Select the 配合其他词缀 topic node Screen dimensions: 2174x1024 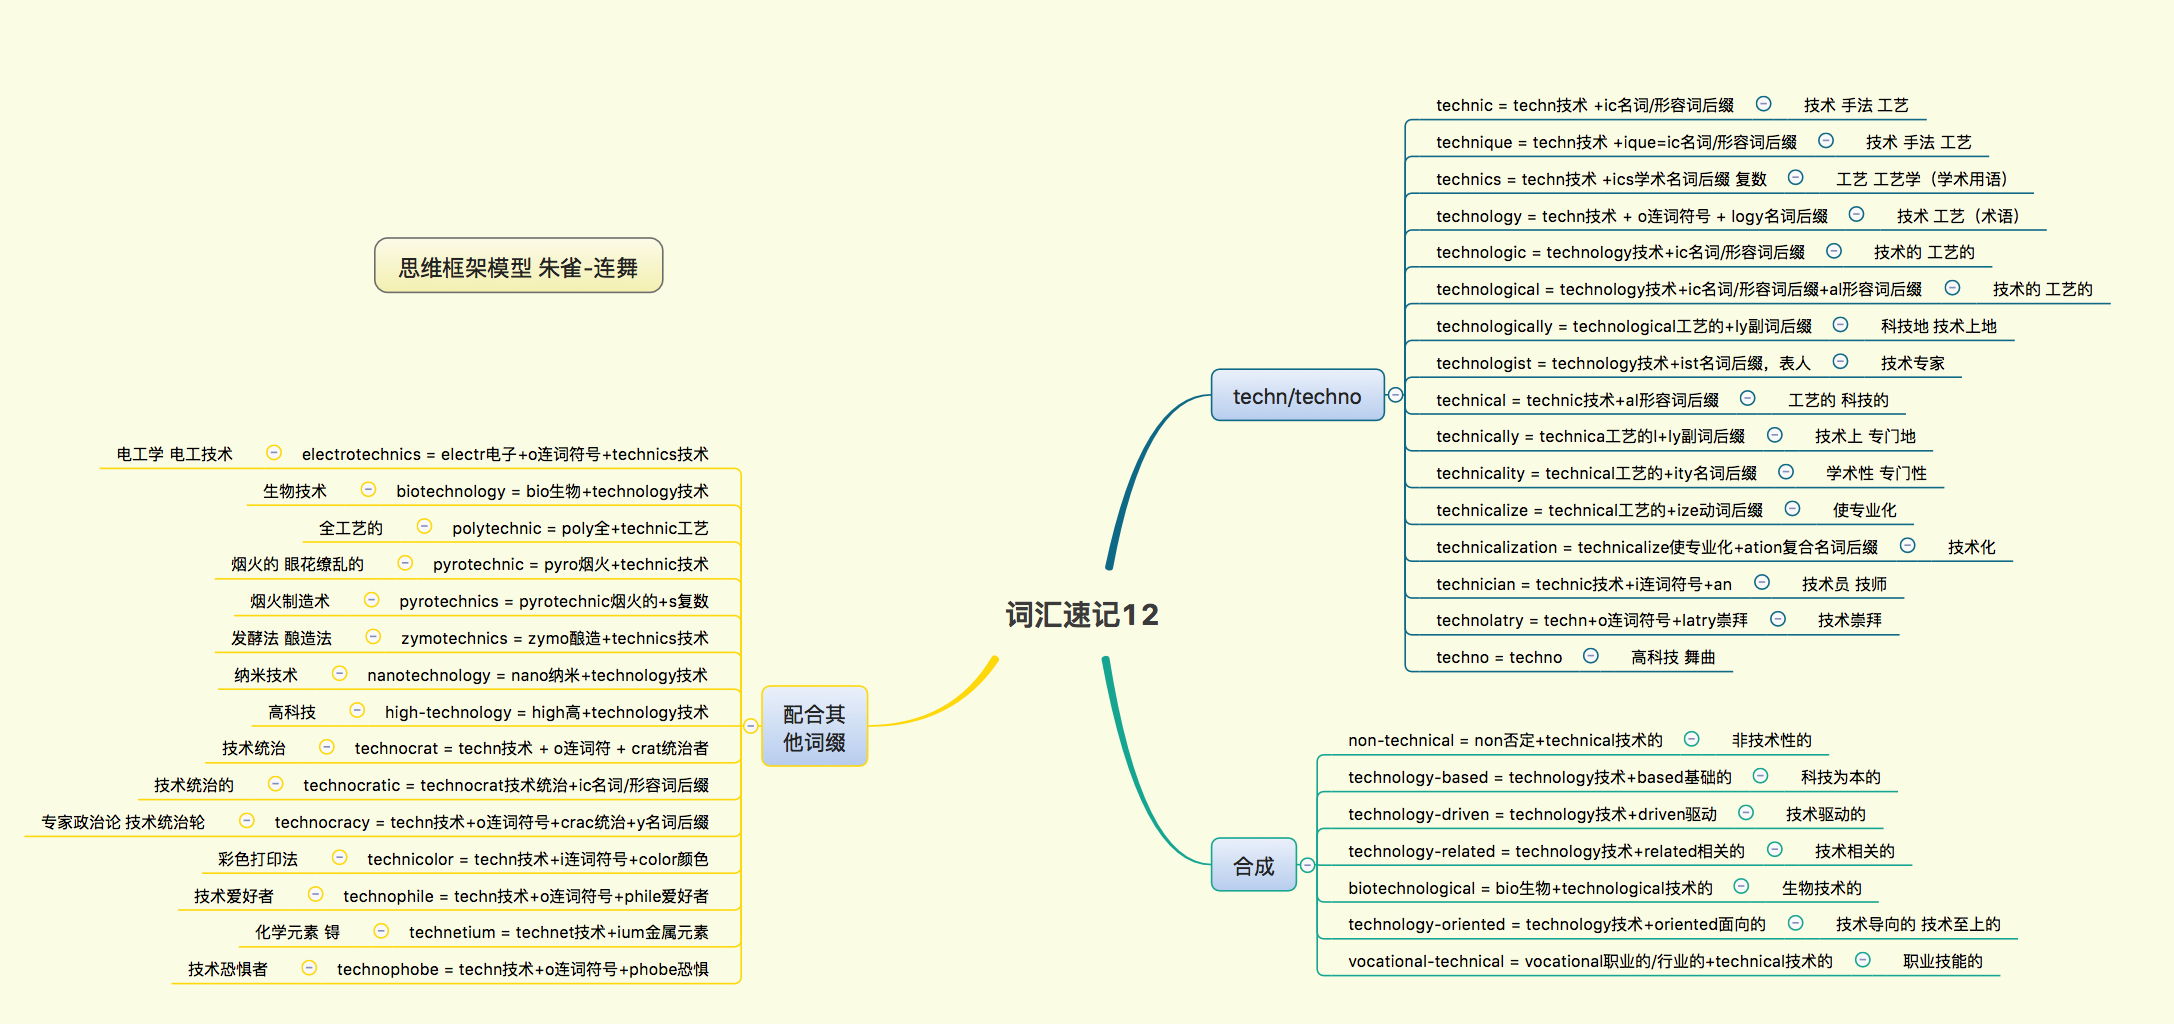point(814,727)
